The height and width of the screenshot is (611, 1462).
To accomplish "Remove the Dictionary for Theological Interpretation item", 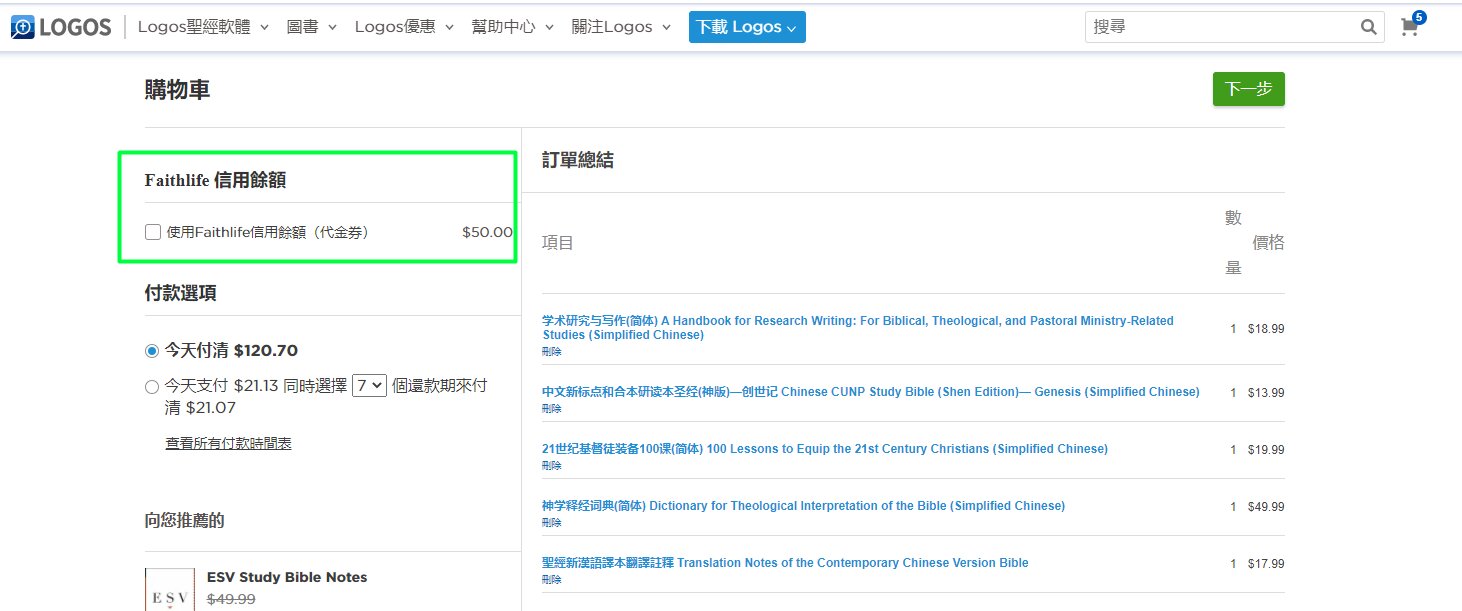I will pos(551,522).
